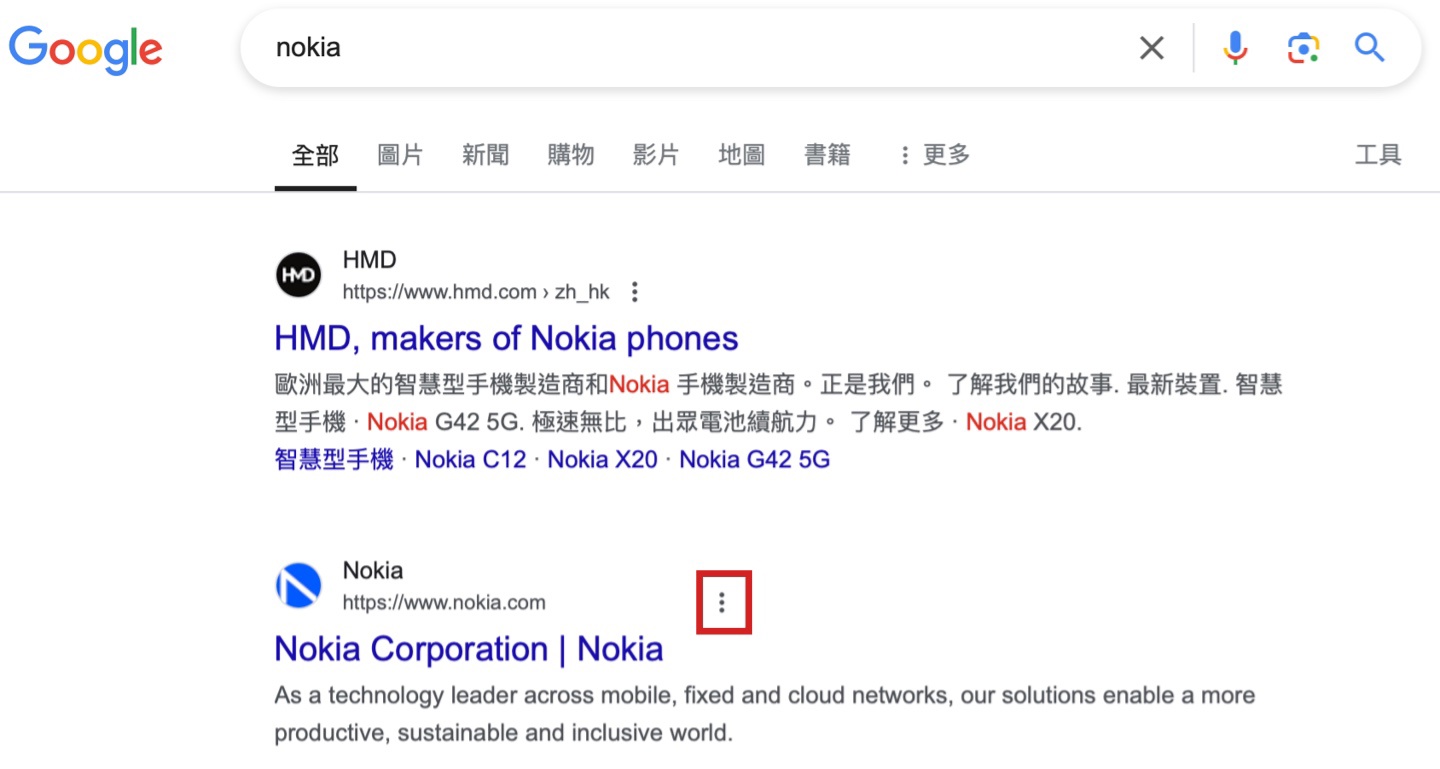
Task: Open three-dot menu for Nokia.com result
Action: 722,602
